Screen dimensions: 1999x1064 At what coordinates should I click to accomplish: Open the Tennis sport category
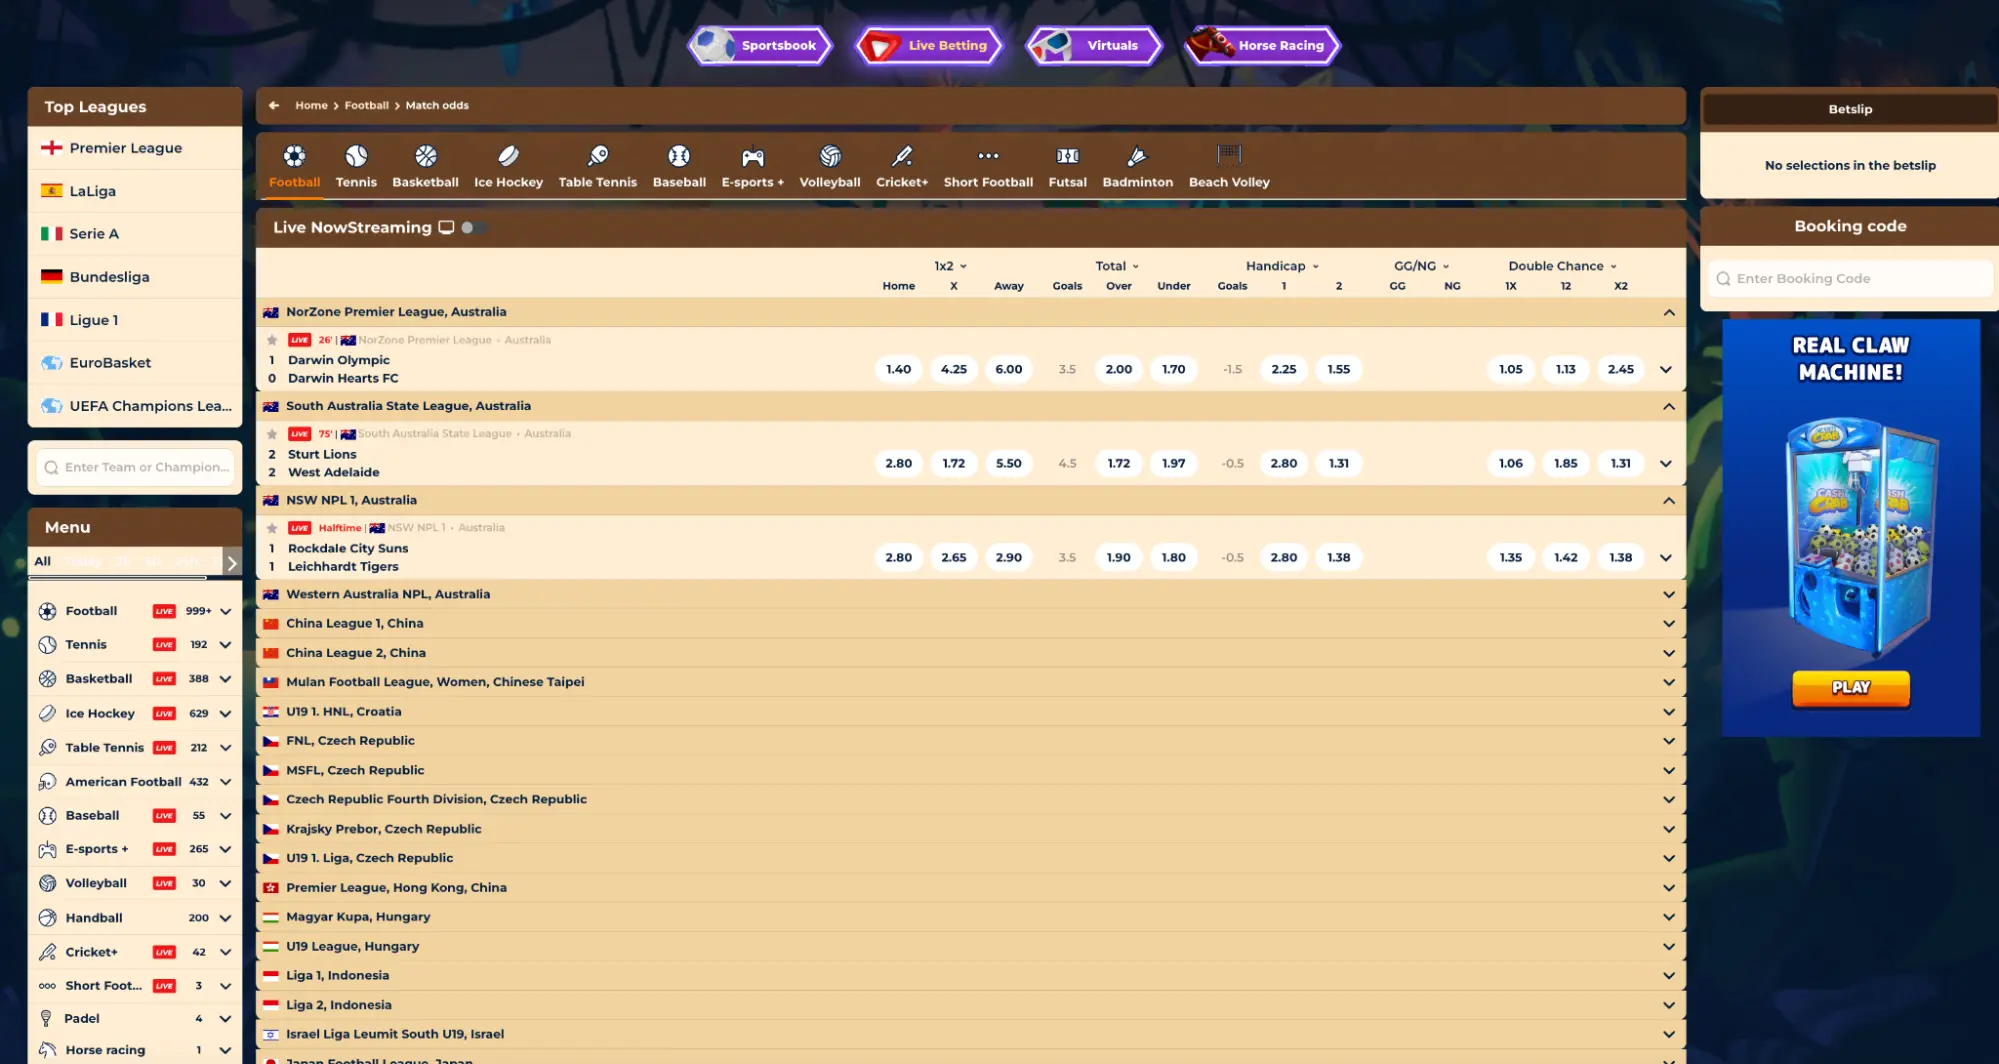point(356,165)
